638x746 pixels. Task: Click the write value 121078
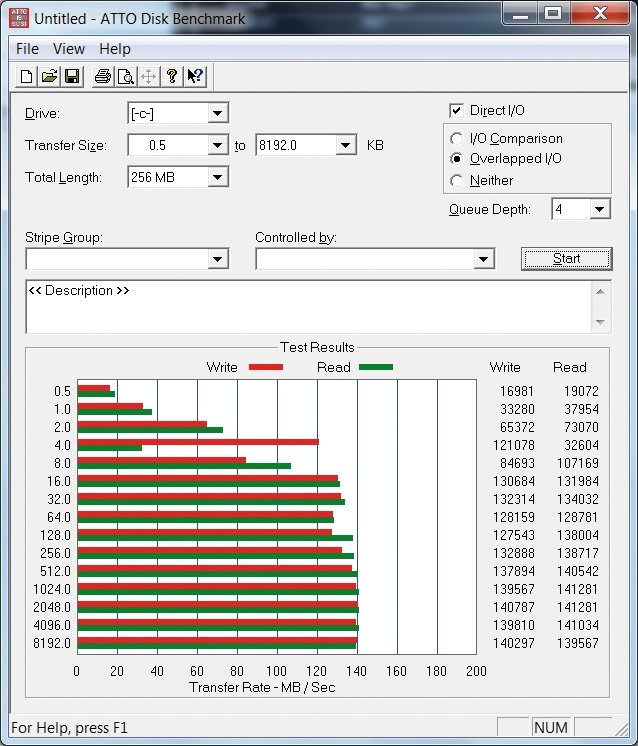(x=513, y=445)
